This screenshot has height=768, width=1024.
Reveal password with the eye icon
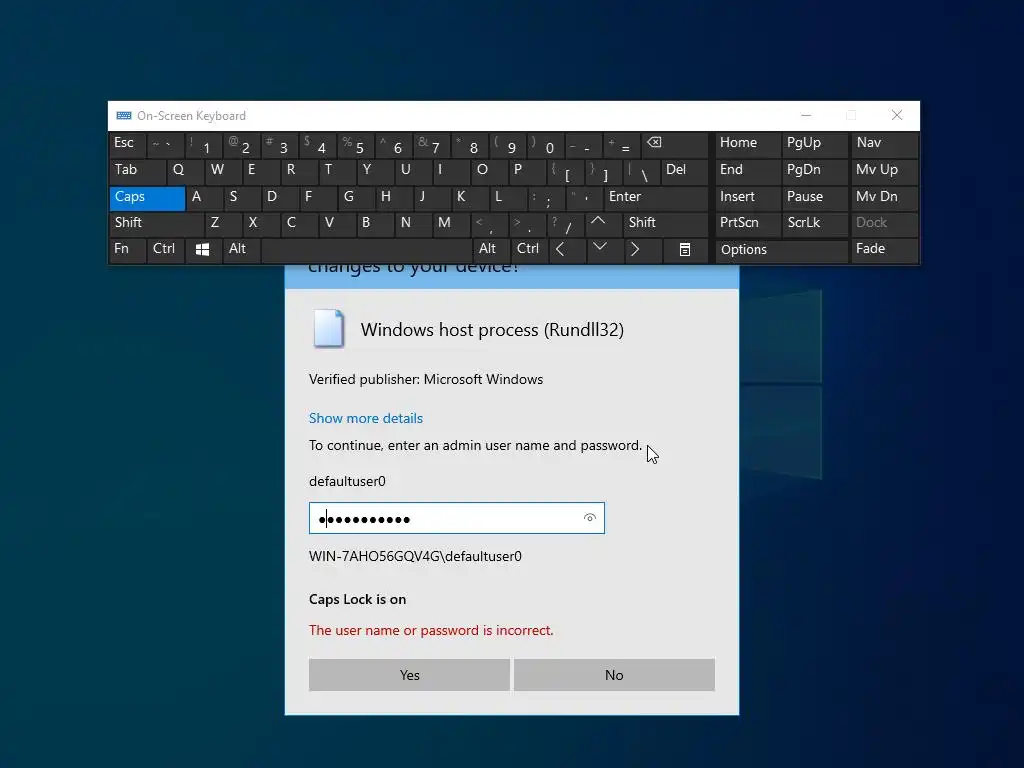pyautogui.click(x=590, y=519)
